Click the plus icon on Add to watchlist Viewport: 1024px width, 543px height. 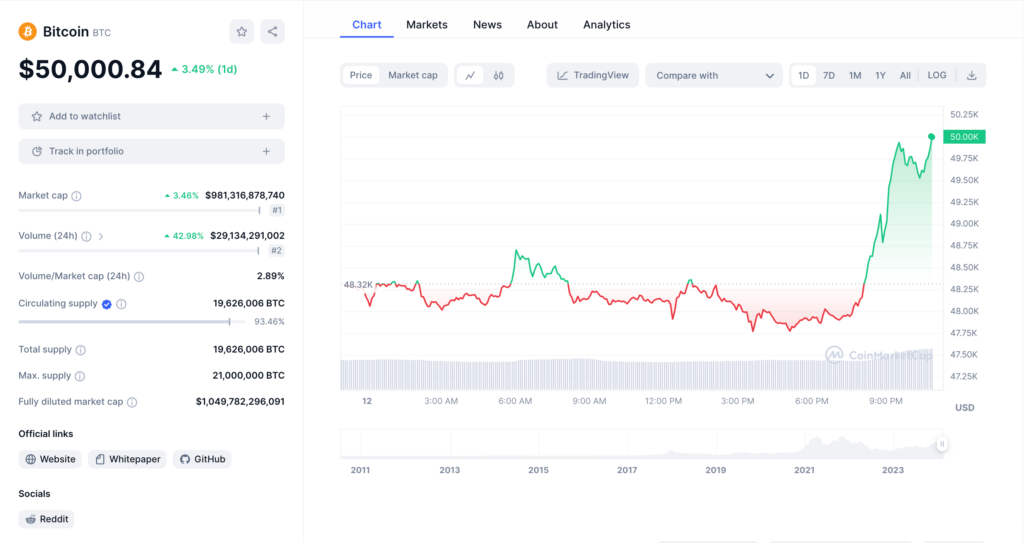click(x=266, y=116)
